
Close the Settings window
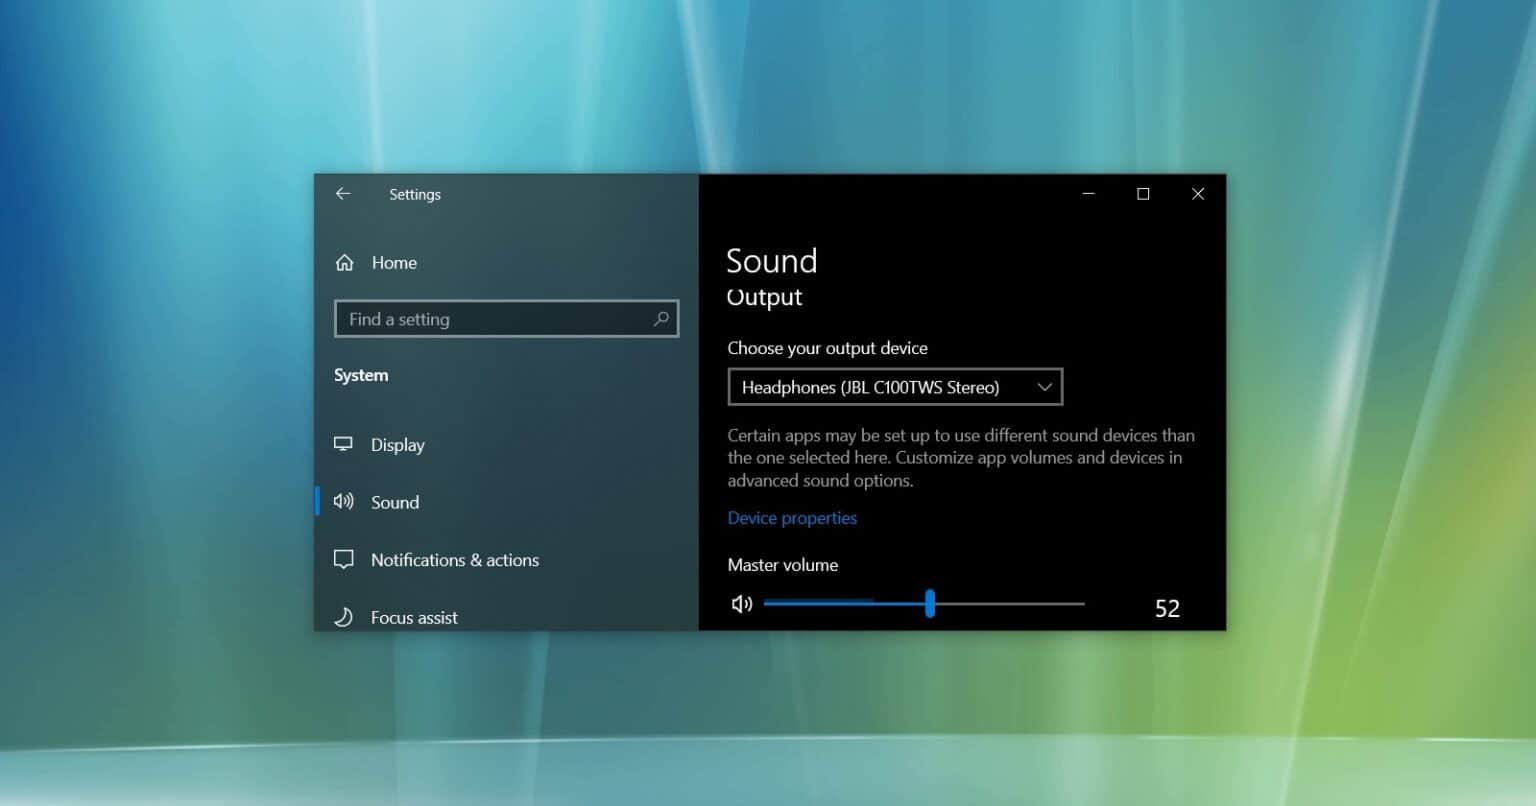[1198, 194]
